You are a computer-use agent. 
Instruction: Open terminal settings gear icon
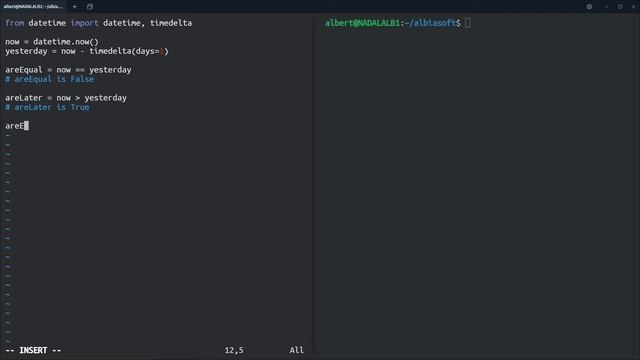(589, 7)
